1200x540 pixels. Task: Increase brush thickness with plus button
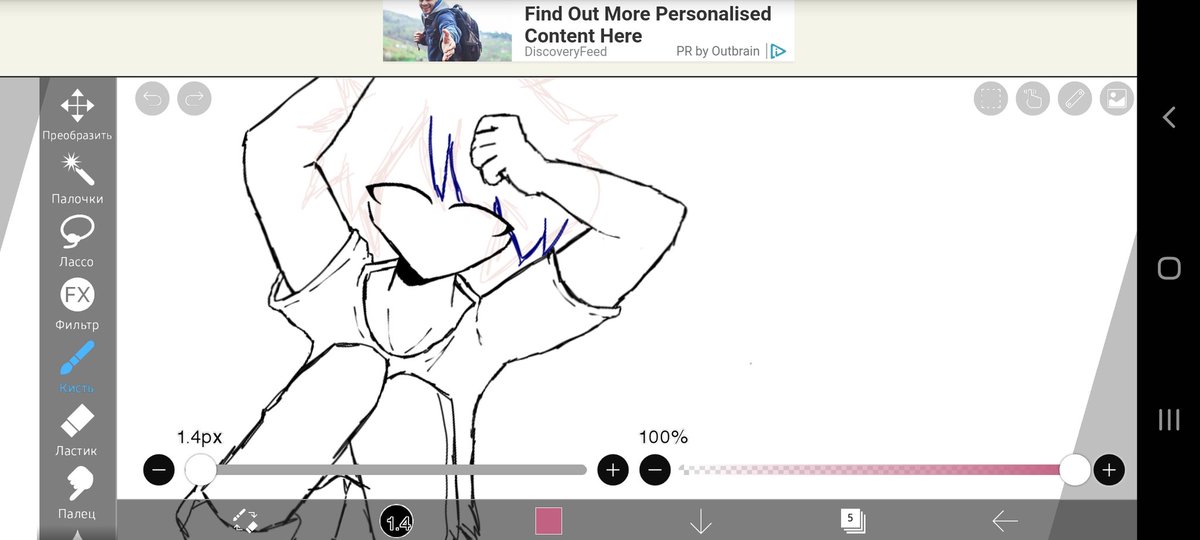click(613, 469)
